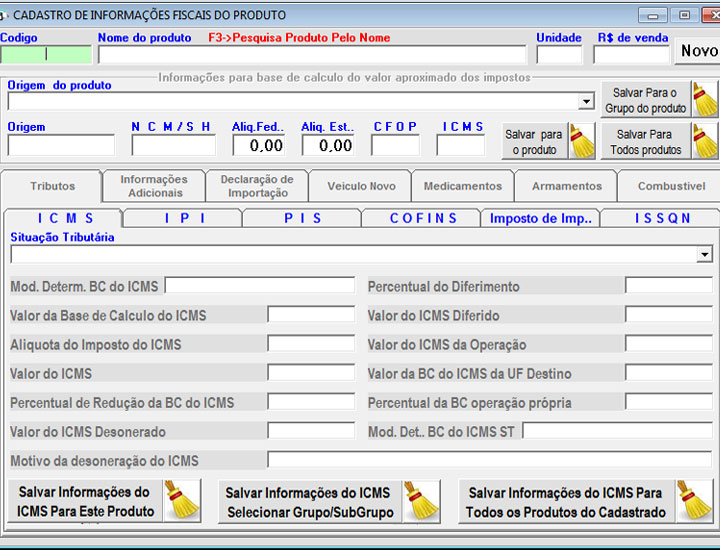Open the Origem do produto dropdown
The image size is (720, 550).
click(x=586, y=101)
